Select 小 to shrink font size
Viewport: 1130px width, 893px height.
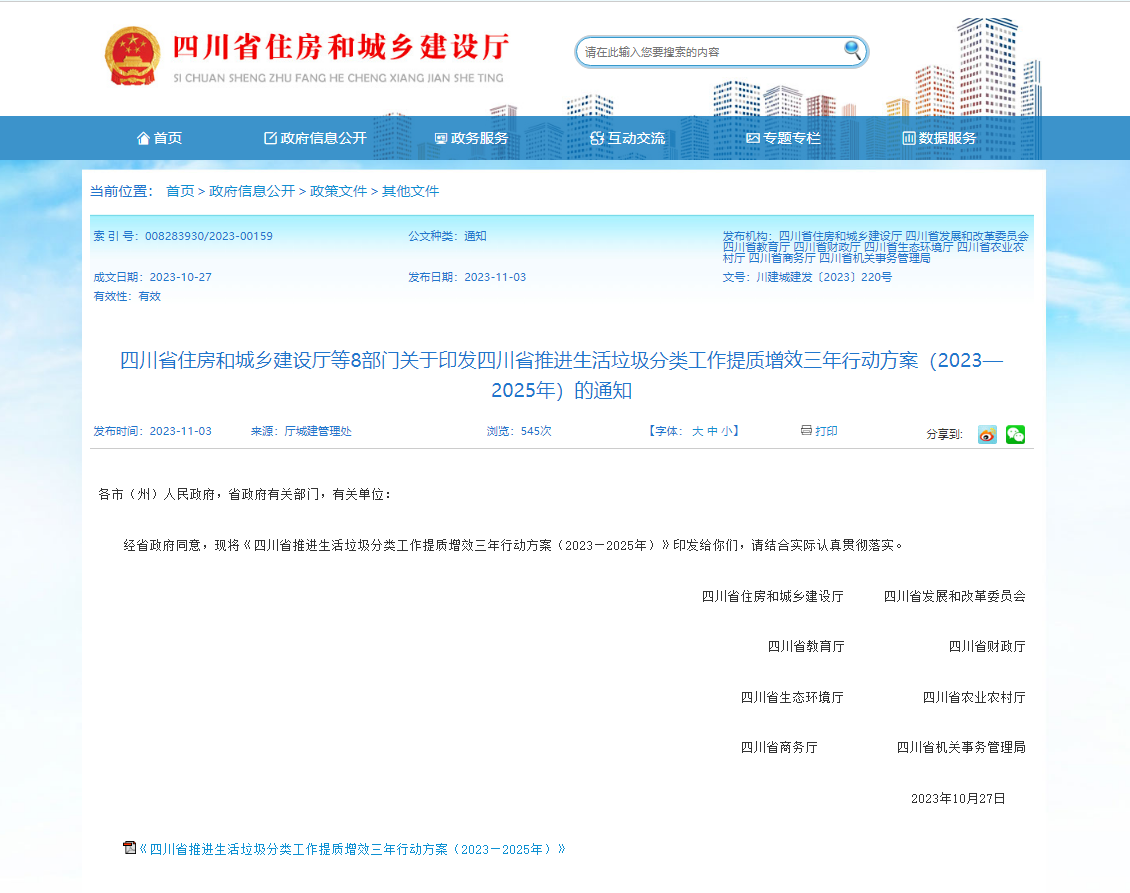pyautogui.click(x=725, y=430)
